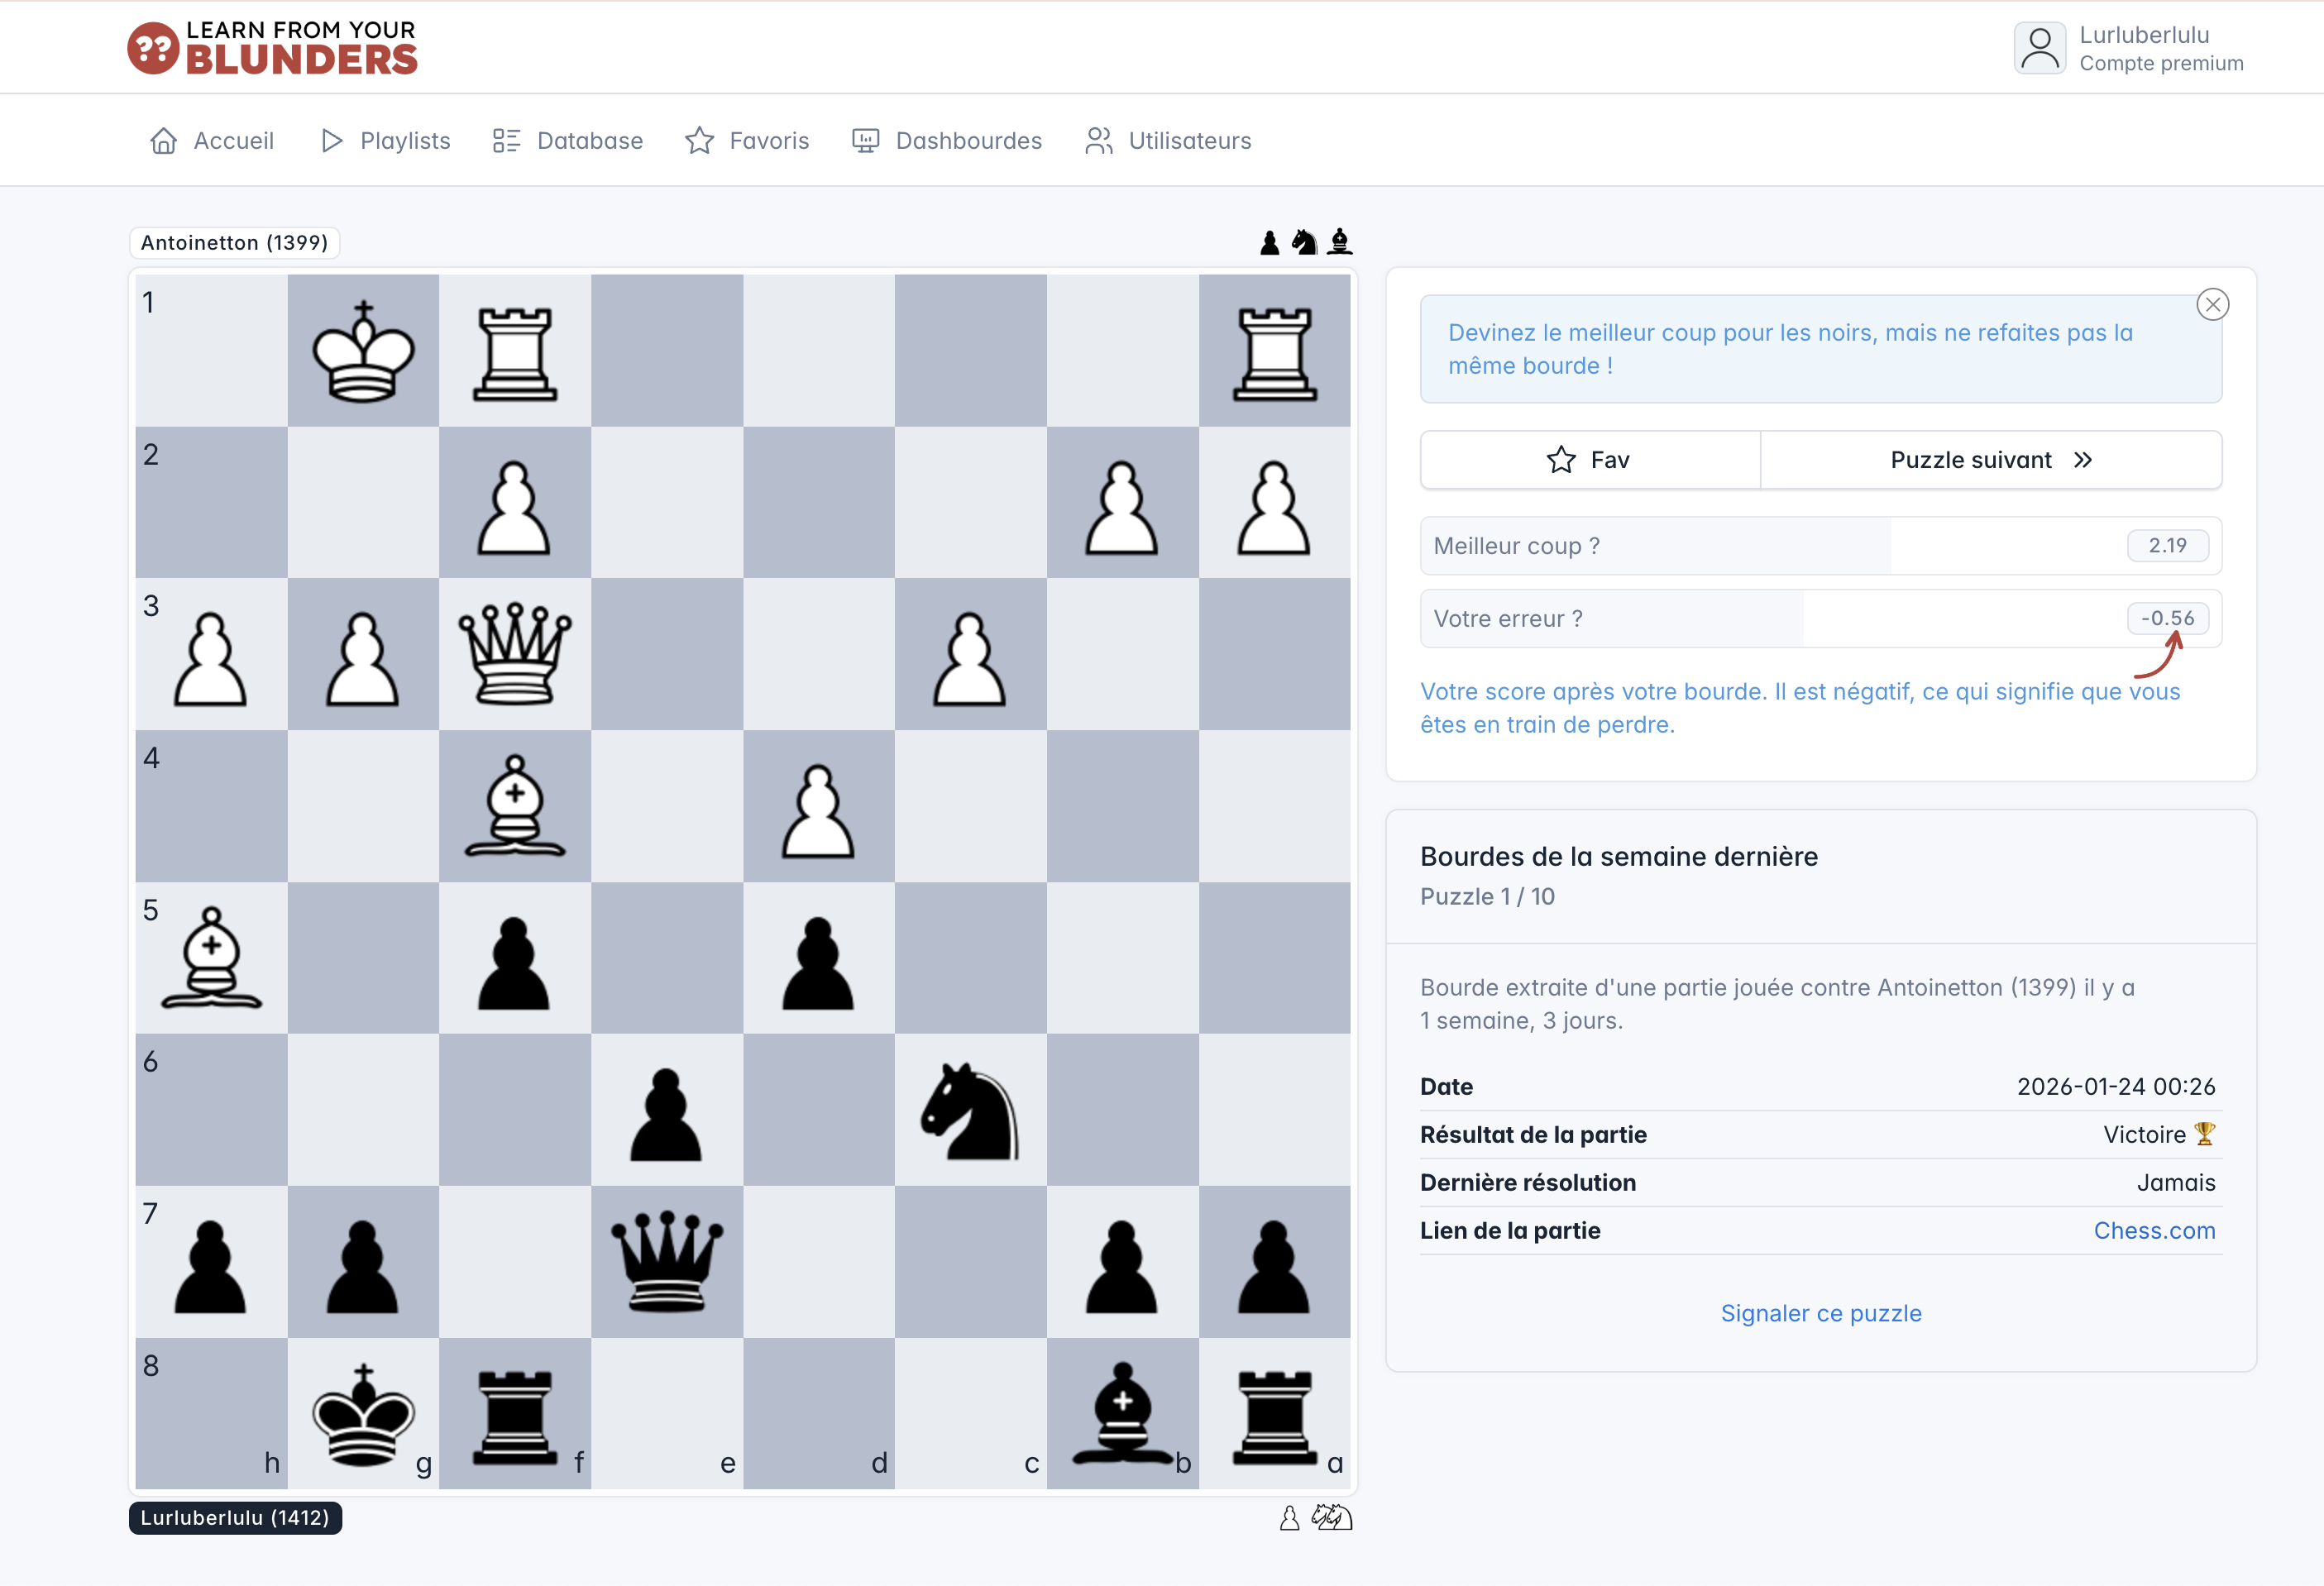Select the white king on g1
Image resolution: width=2324 pixels, height=1586 pixels.
click(363, 351)
